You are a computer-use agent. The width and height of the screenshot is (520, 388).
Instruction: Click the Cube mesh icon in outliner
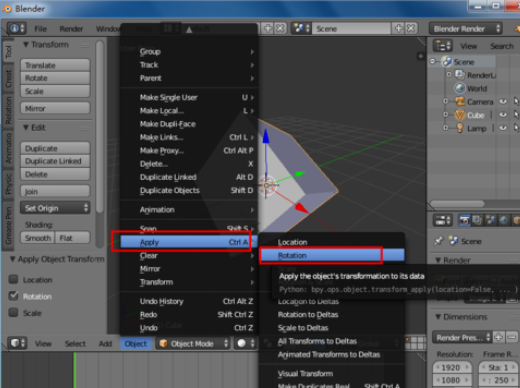tap(460, 115)
